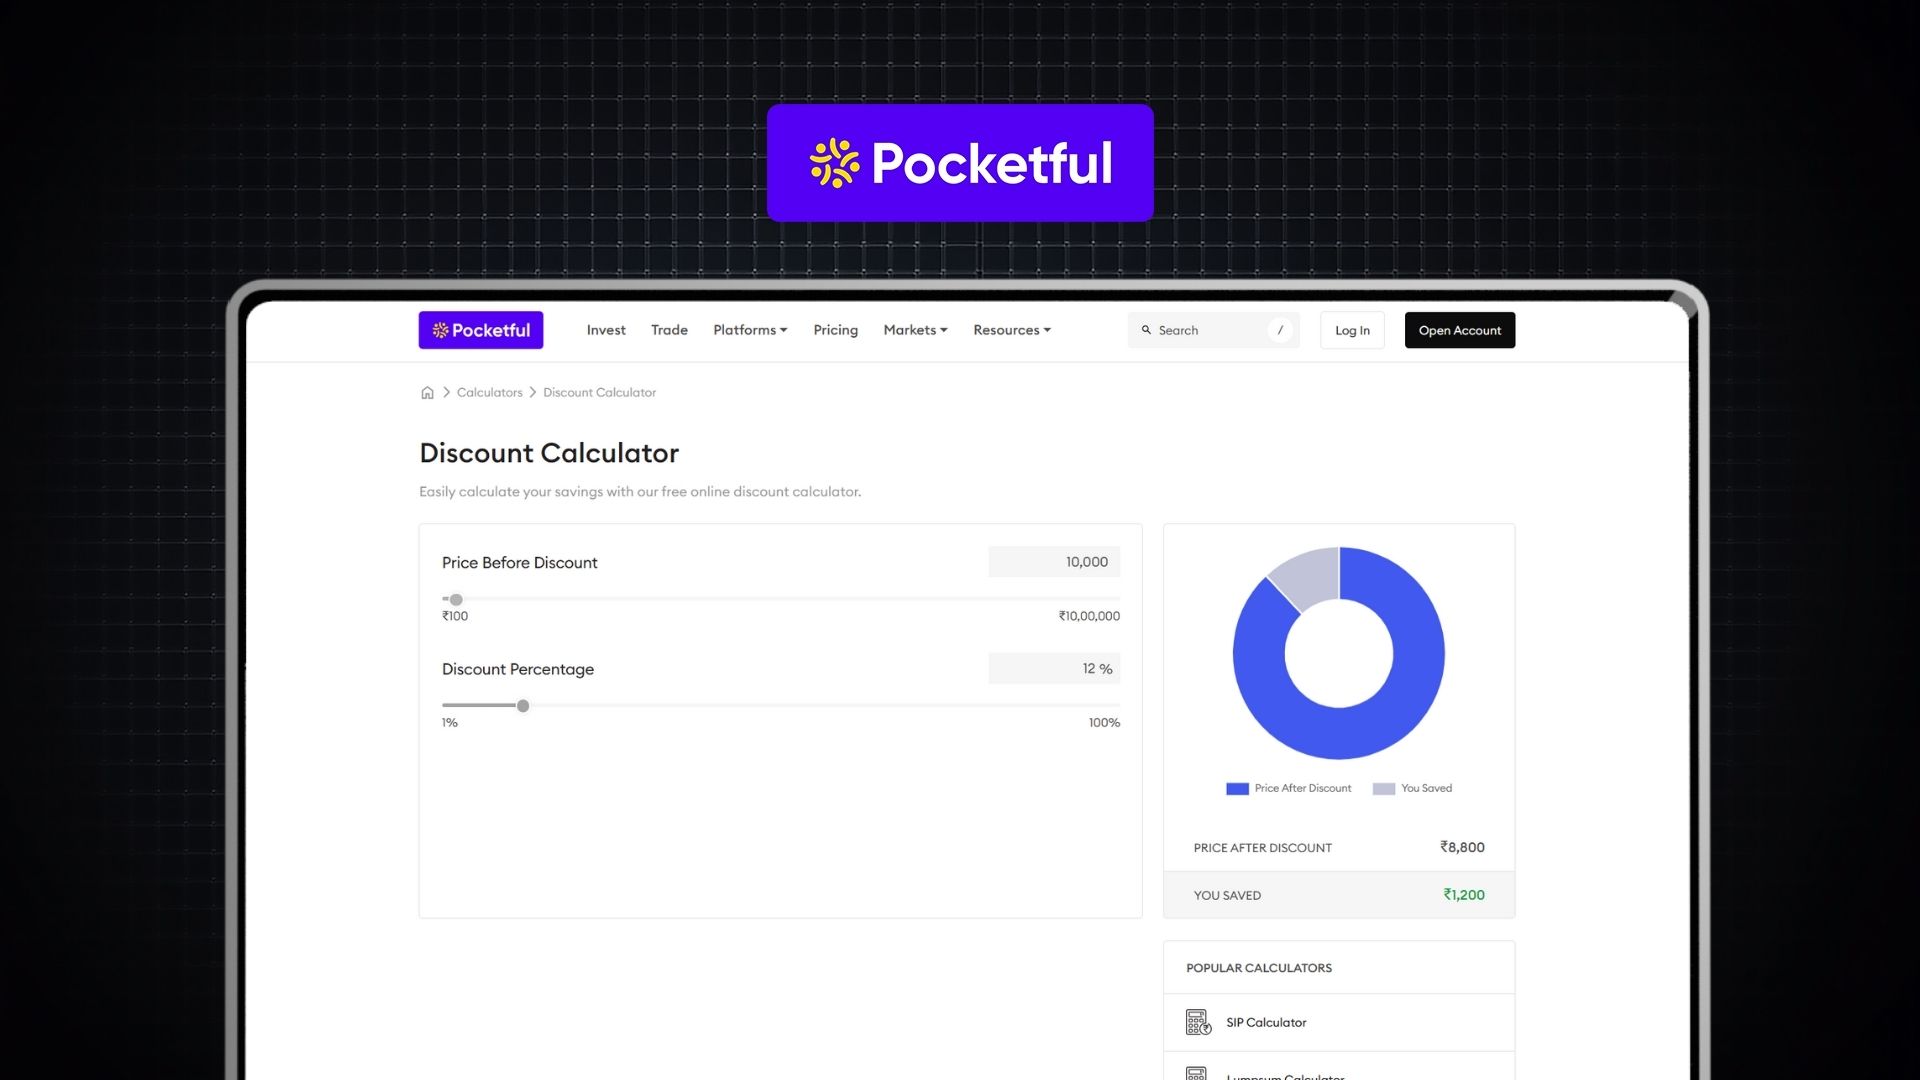This screenshot has height=1080, width=1920.
Task: Open the Pricing page from navbar
Action: click(835, 330)
